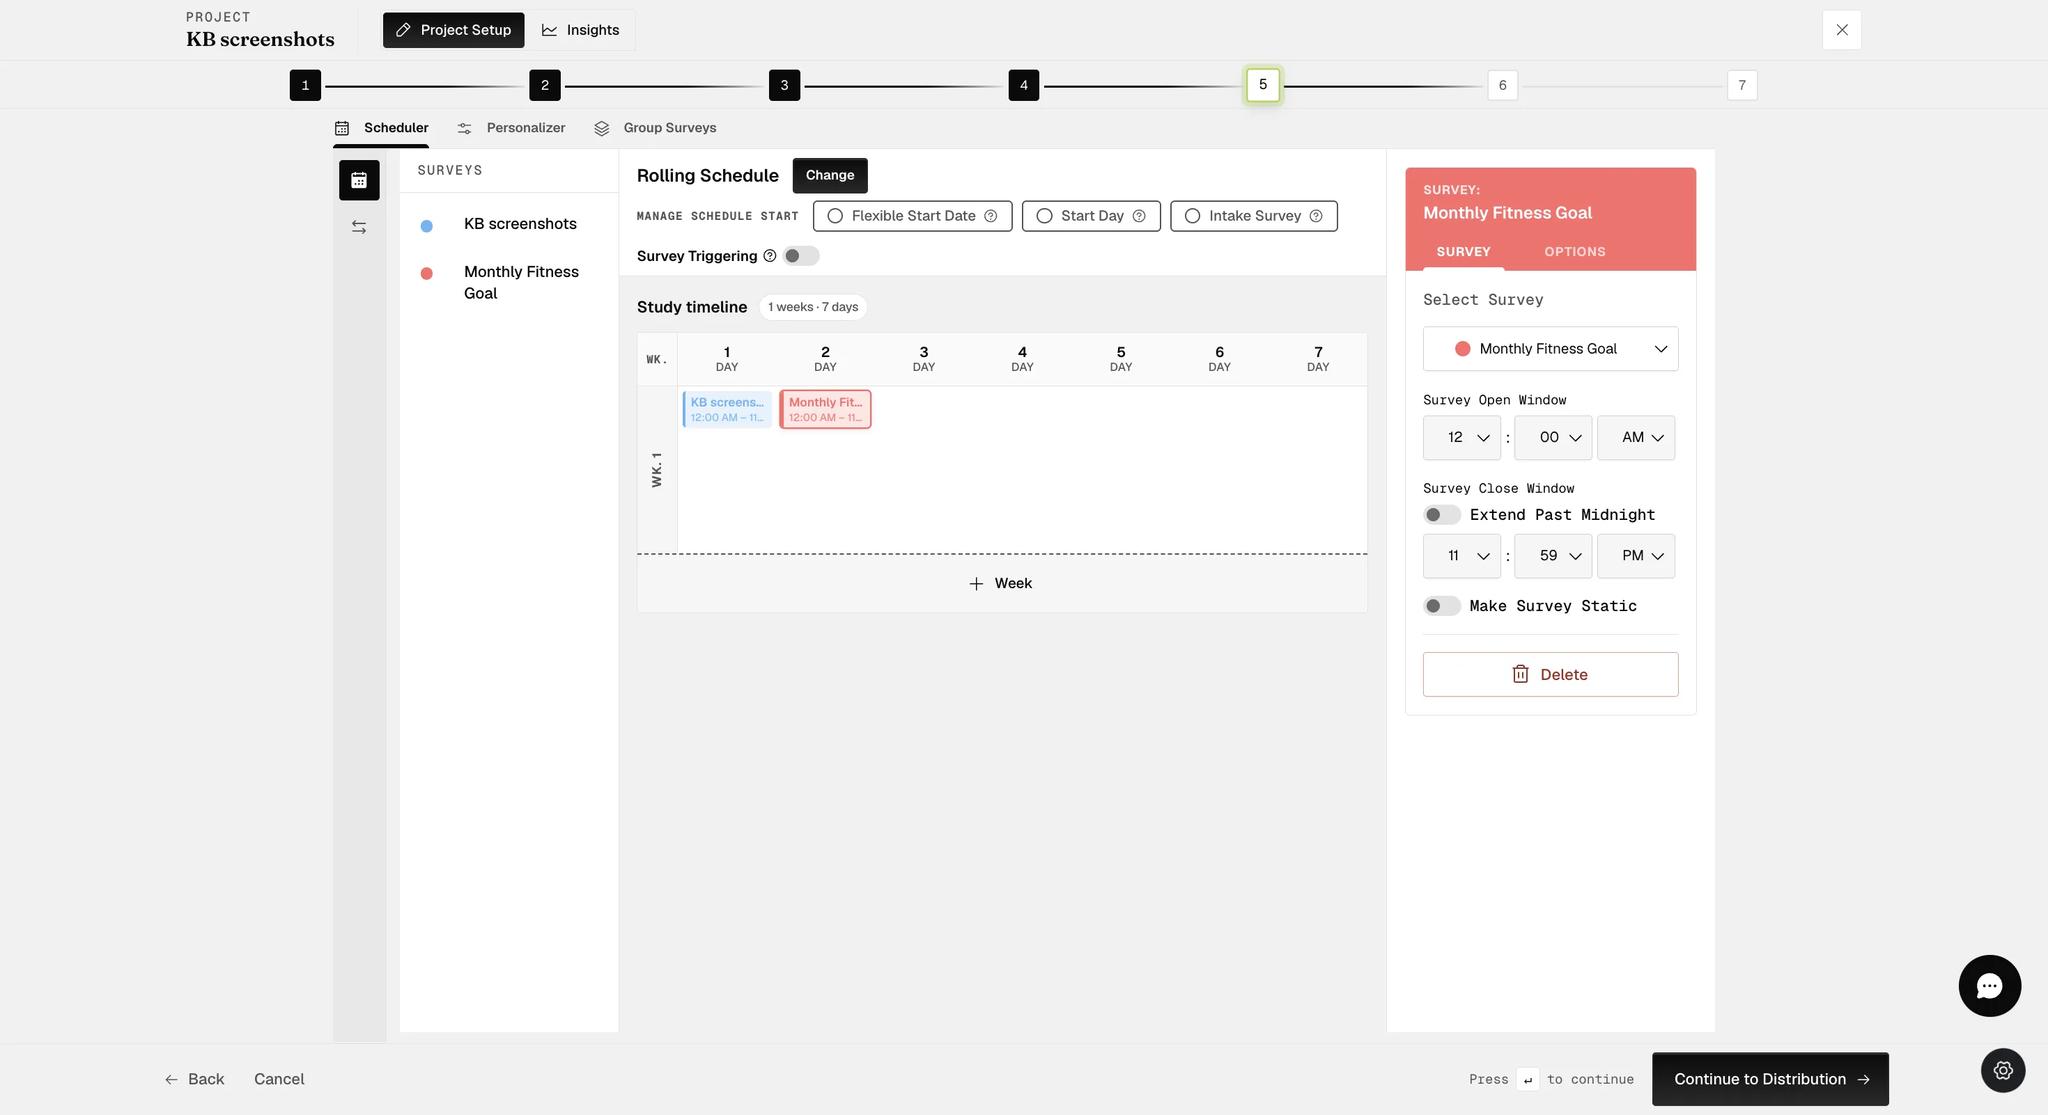Select Flexible Start Date option
The image size is (2048, 1115).
click(x=912, y=216)
